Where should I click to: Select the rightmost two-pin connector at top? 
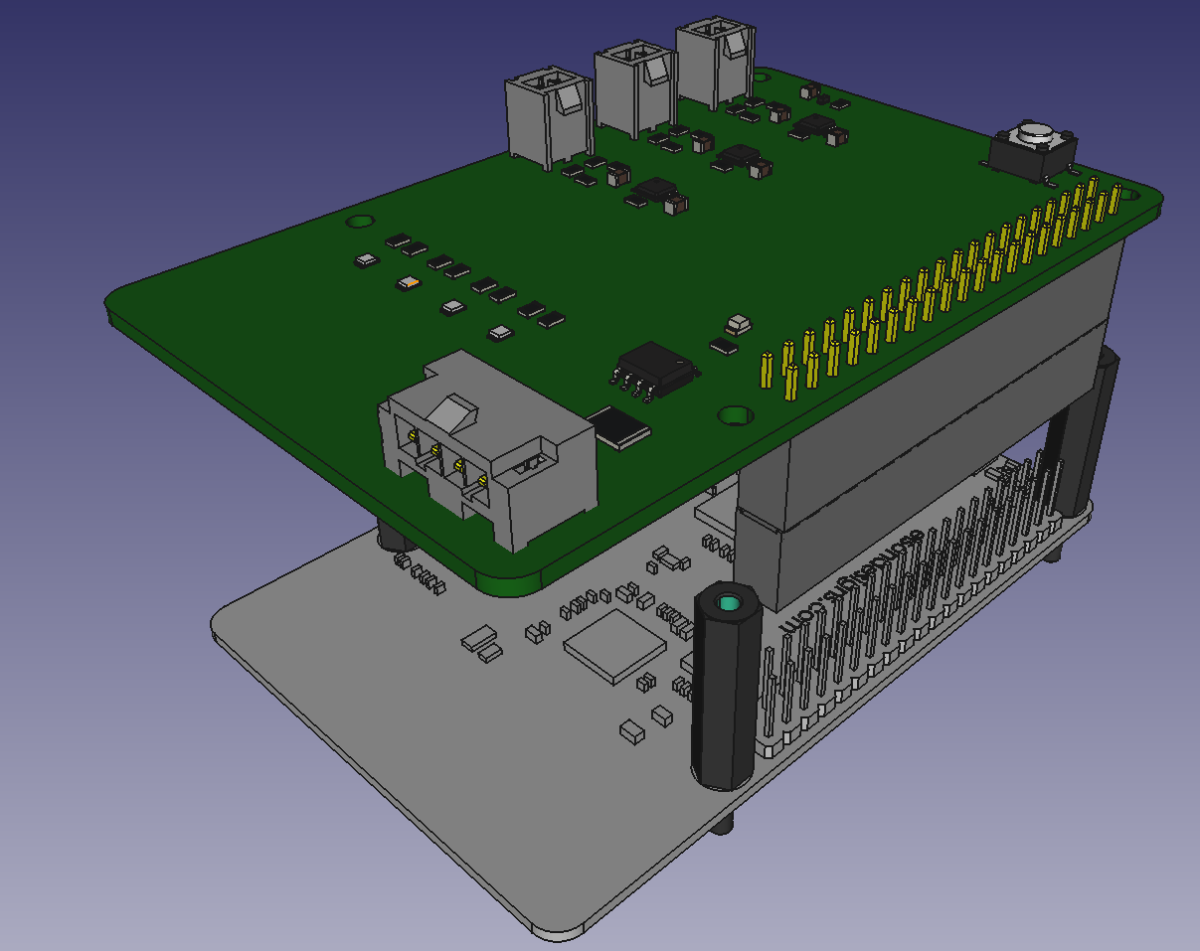coord(713,64)
